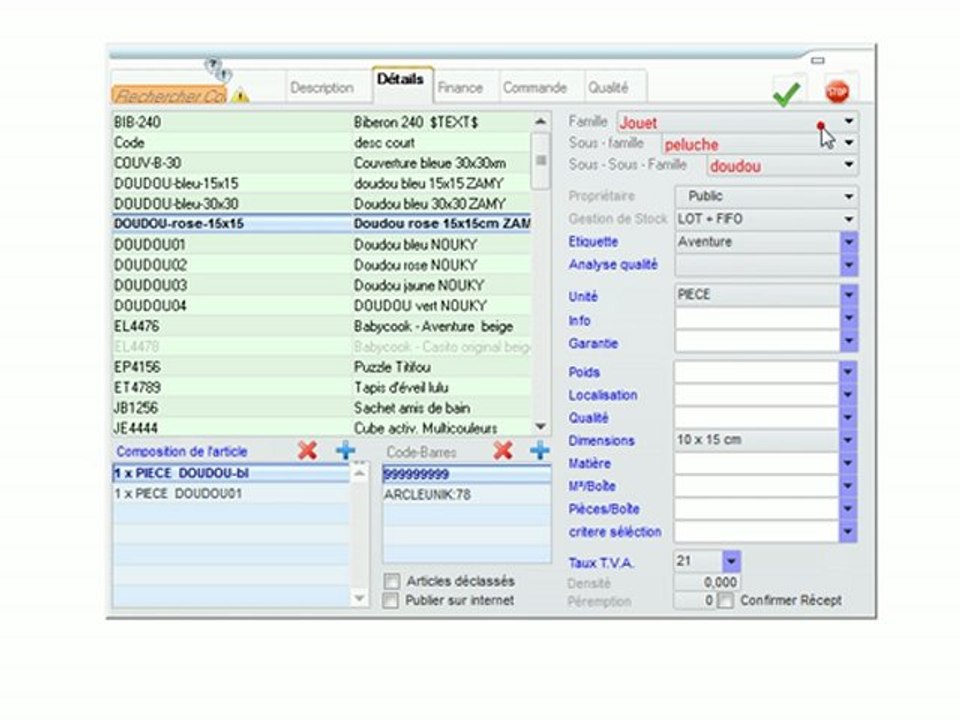Add composition item with blue plus
Image resolution: width=960 pixels, height=720 pixels.
pyautogui.click(x=346, y=451)
